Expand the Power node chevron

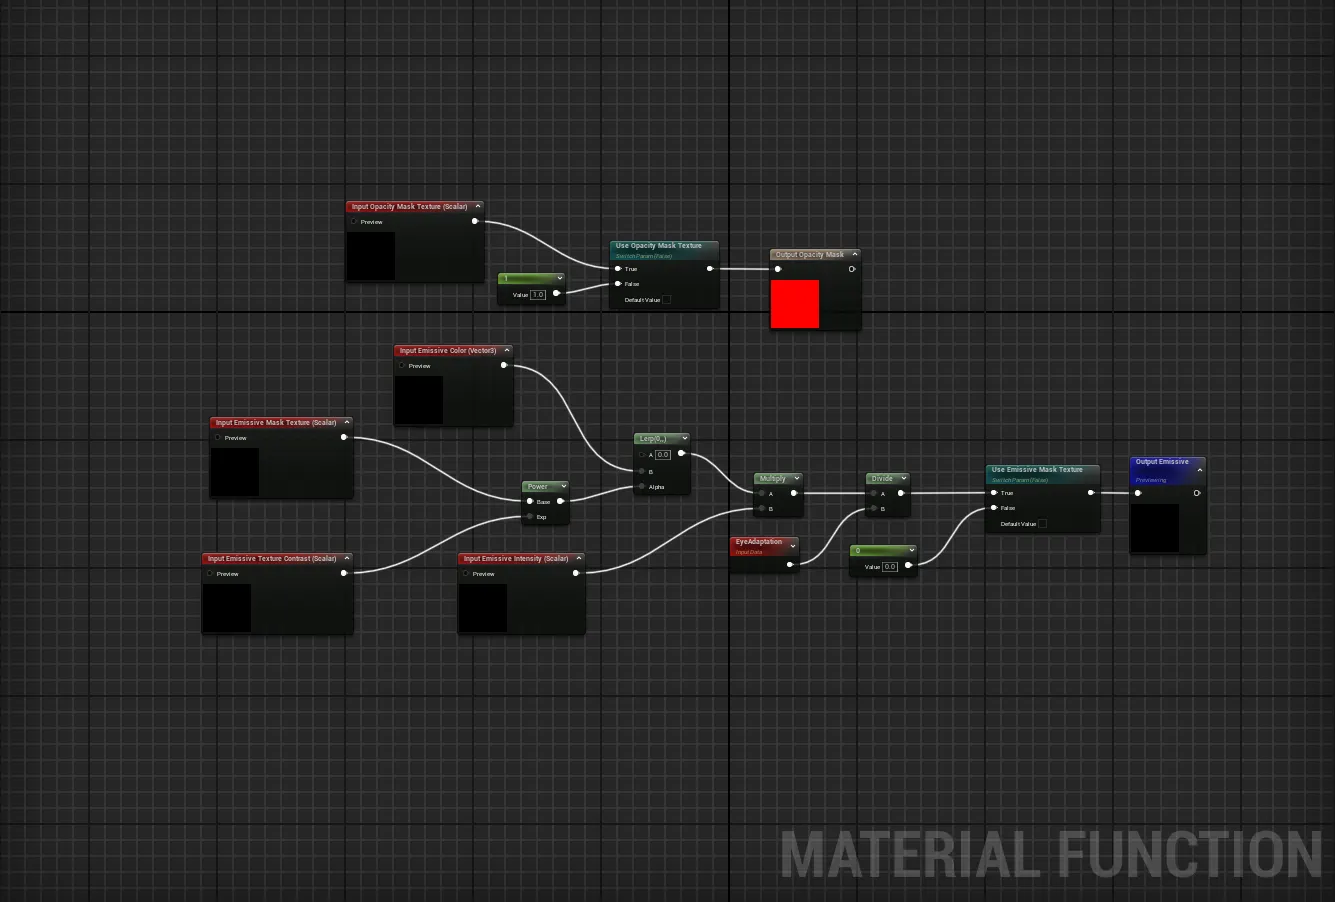(x=563, y=487)
